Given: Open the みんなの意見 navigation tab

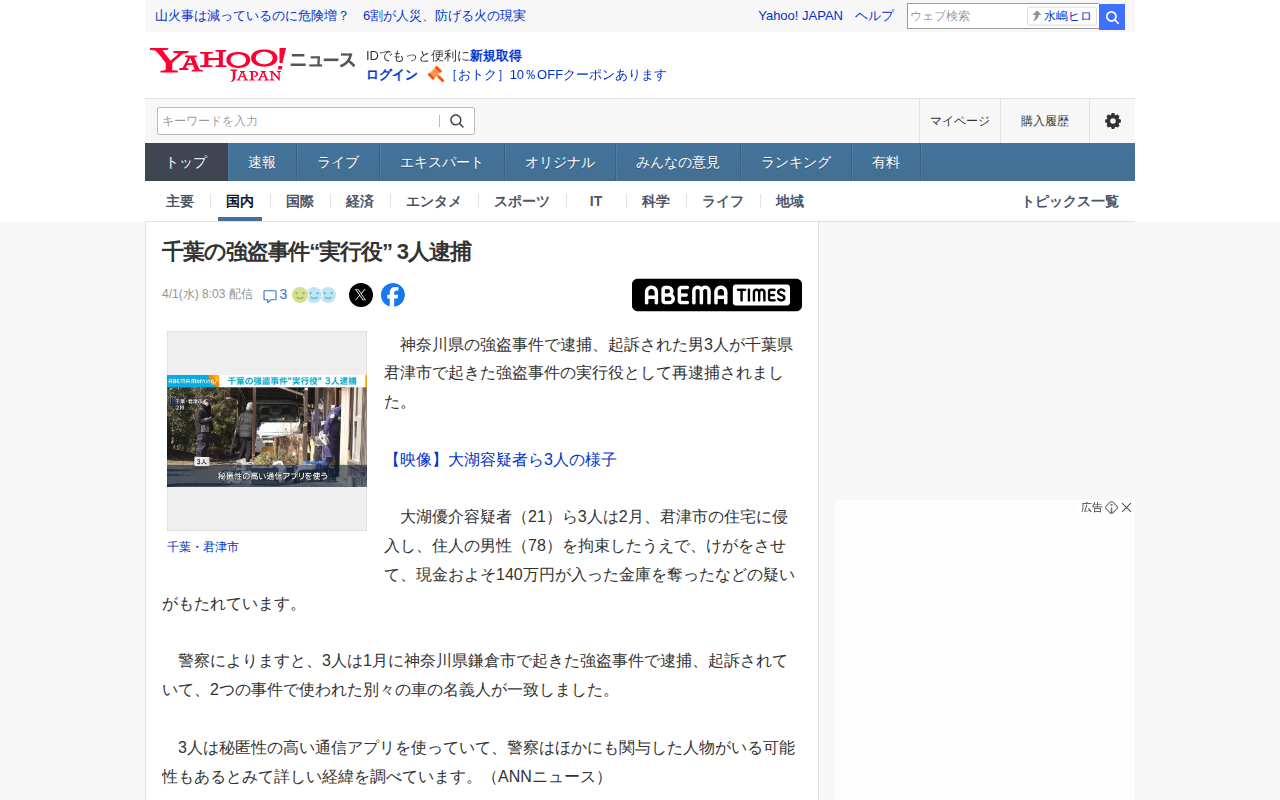Looking at the screenshot, I should pyautogui.click(x=678, y=162).
